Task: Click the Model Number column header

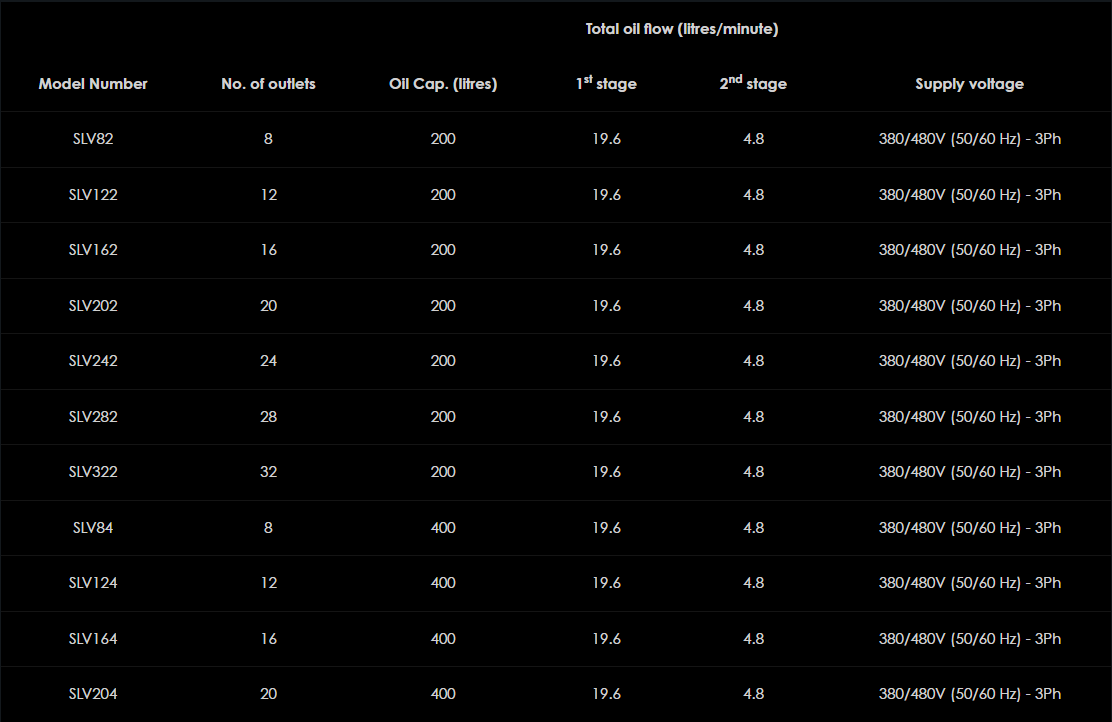Action: point(93,84)
